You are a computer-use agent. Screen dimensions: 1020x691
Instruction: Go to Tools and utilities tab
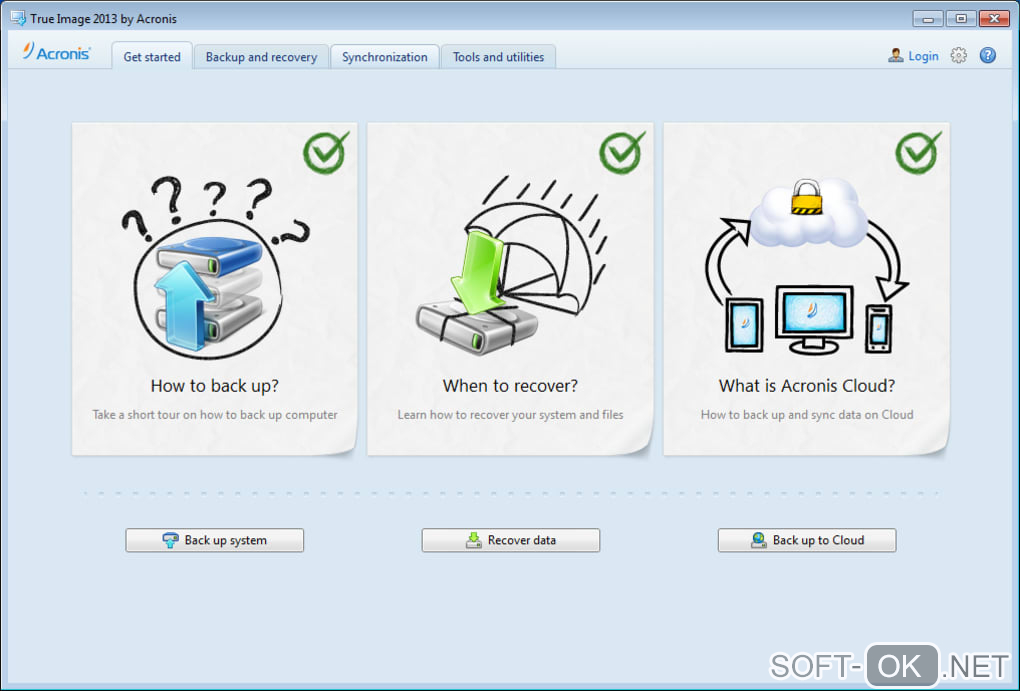click(x=498, y=57)
